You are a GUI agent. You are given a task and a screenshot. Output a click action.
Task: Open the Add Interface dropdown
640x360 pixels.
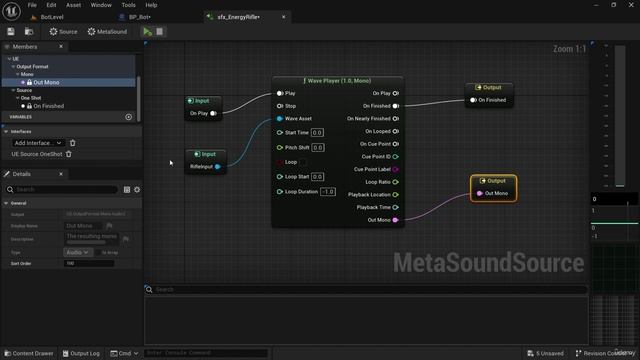pos(38,143)
